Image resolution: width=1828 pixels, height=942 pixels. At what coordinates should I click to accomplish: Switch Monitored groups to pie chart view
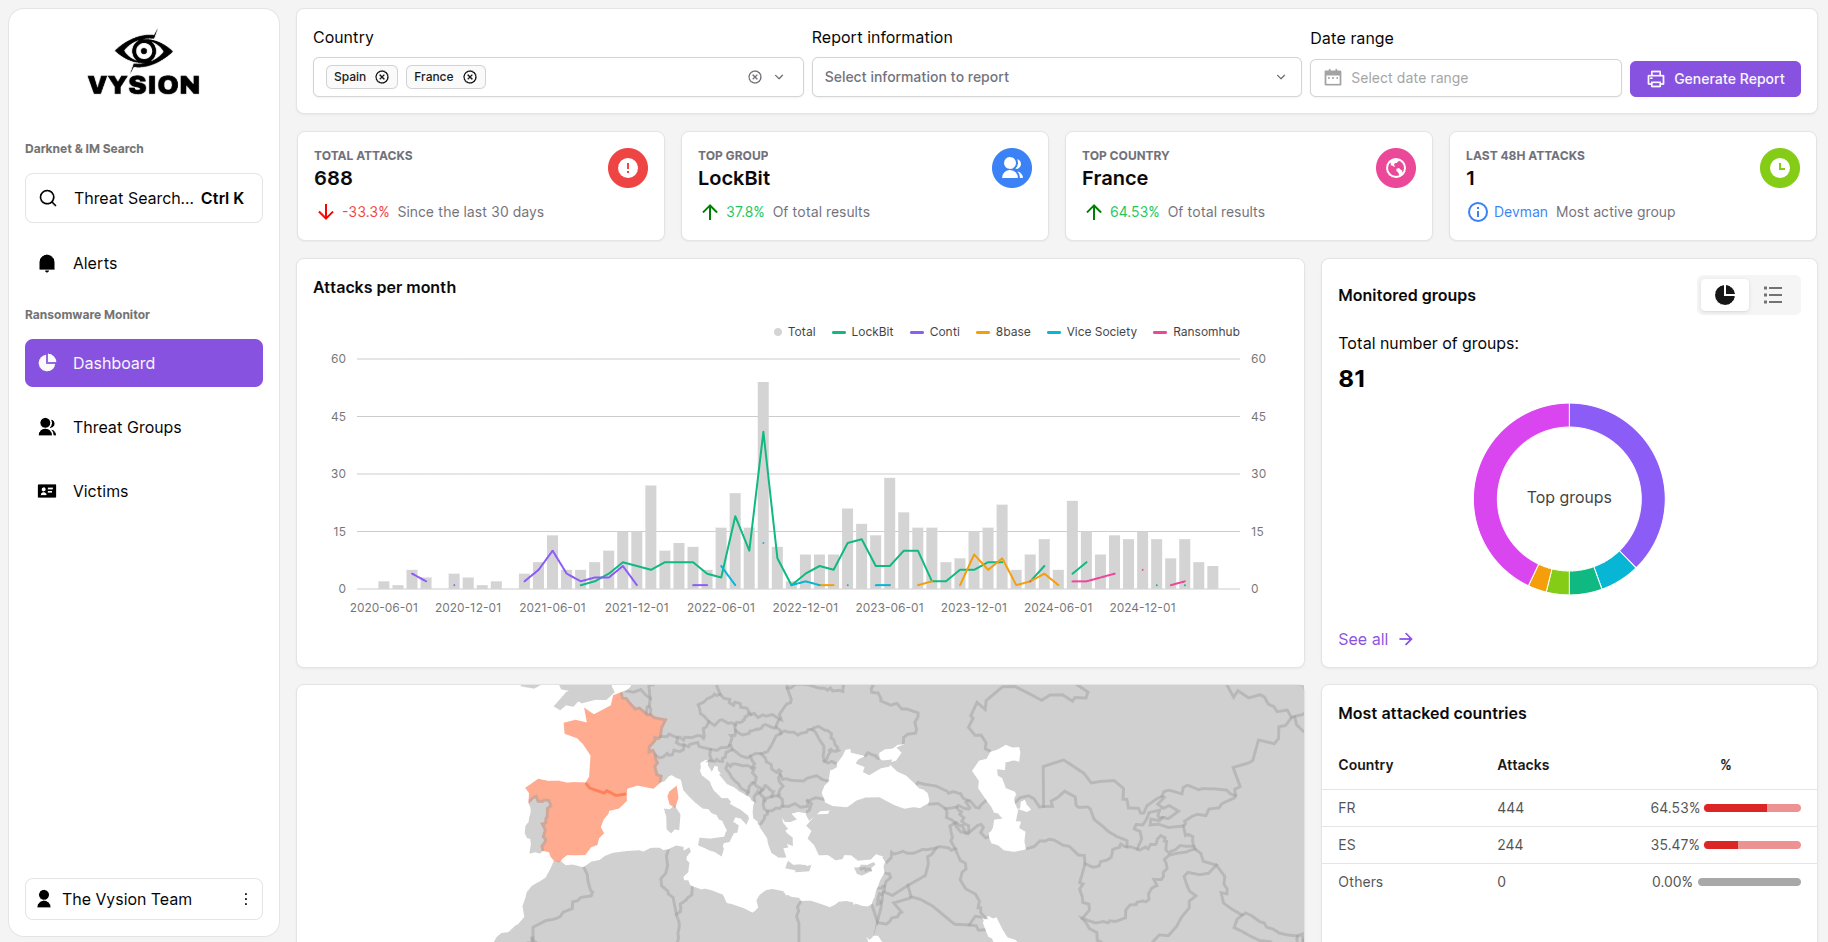[x=1725, y=295]
